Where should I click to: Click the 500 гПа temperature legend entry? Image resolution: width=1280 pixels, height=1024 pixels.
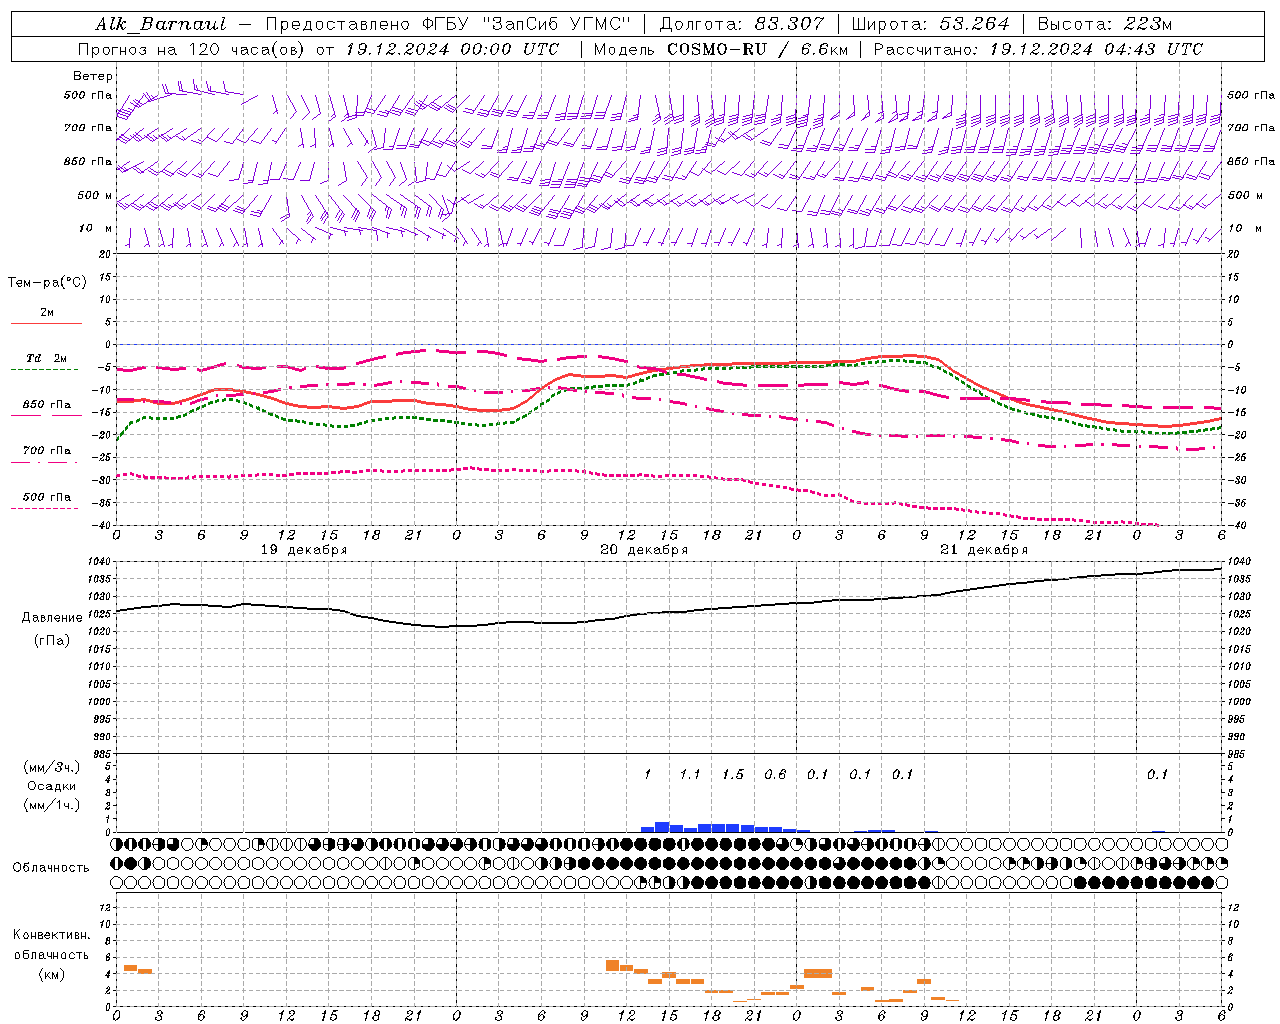pyautogui.click(x=46, y=498)
